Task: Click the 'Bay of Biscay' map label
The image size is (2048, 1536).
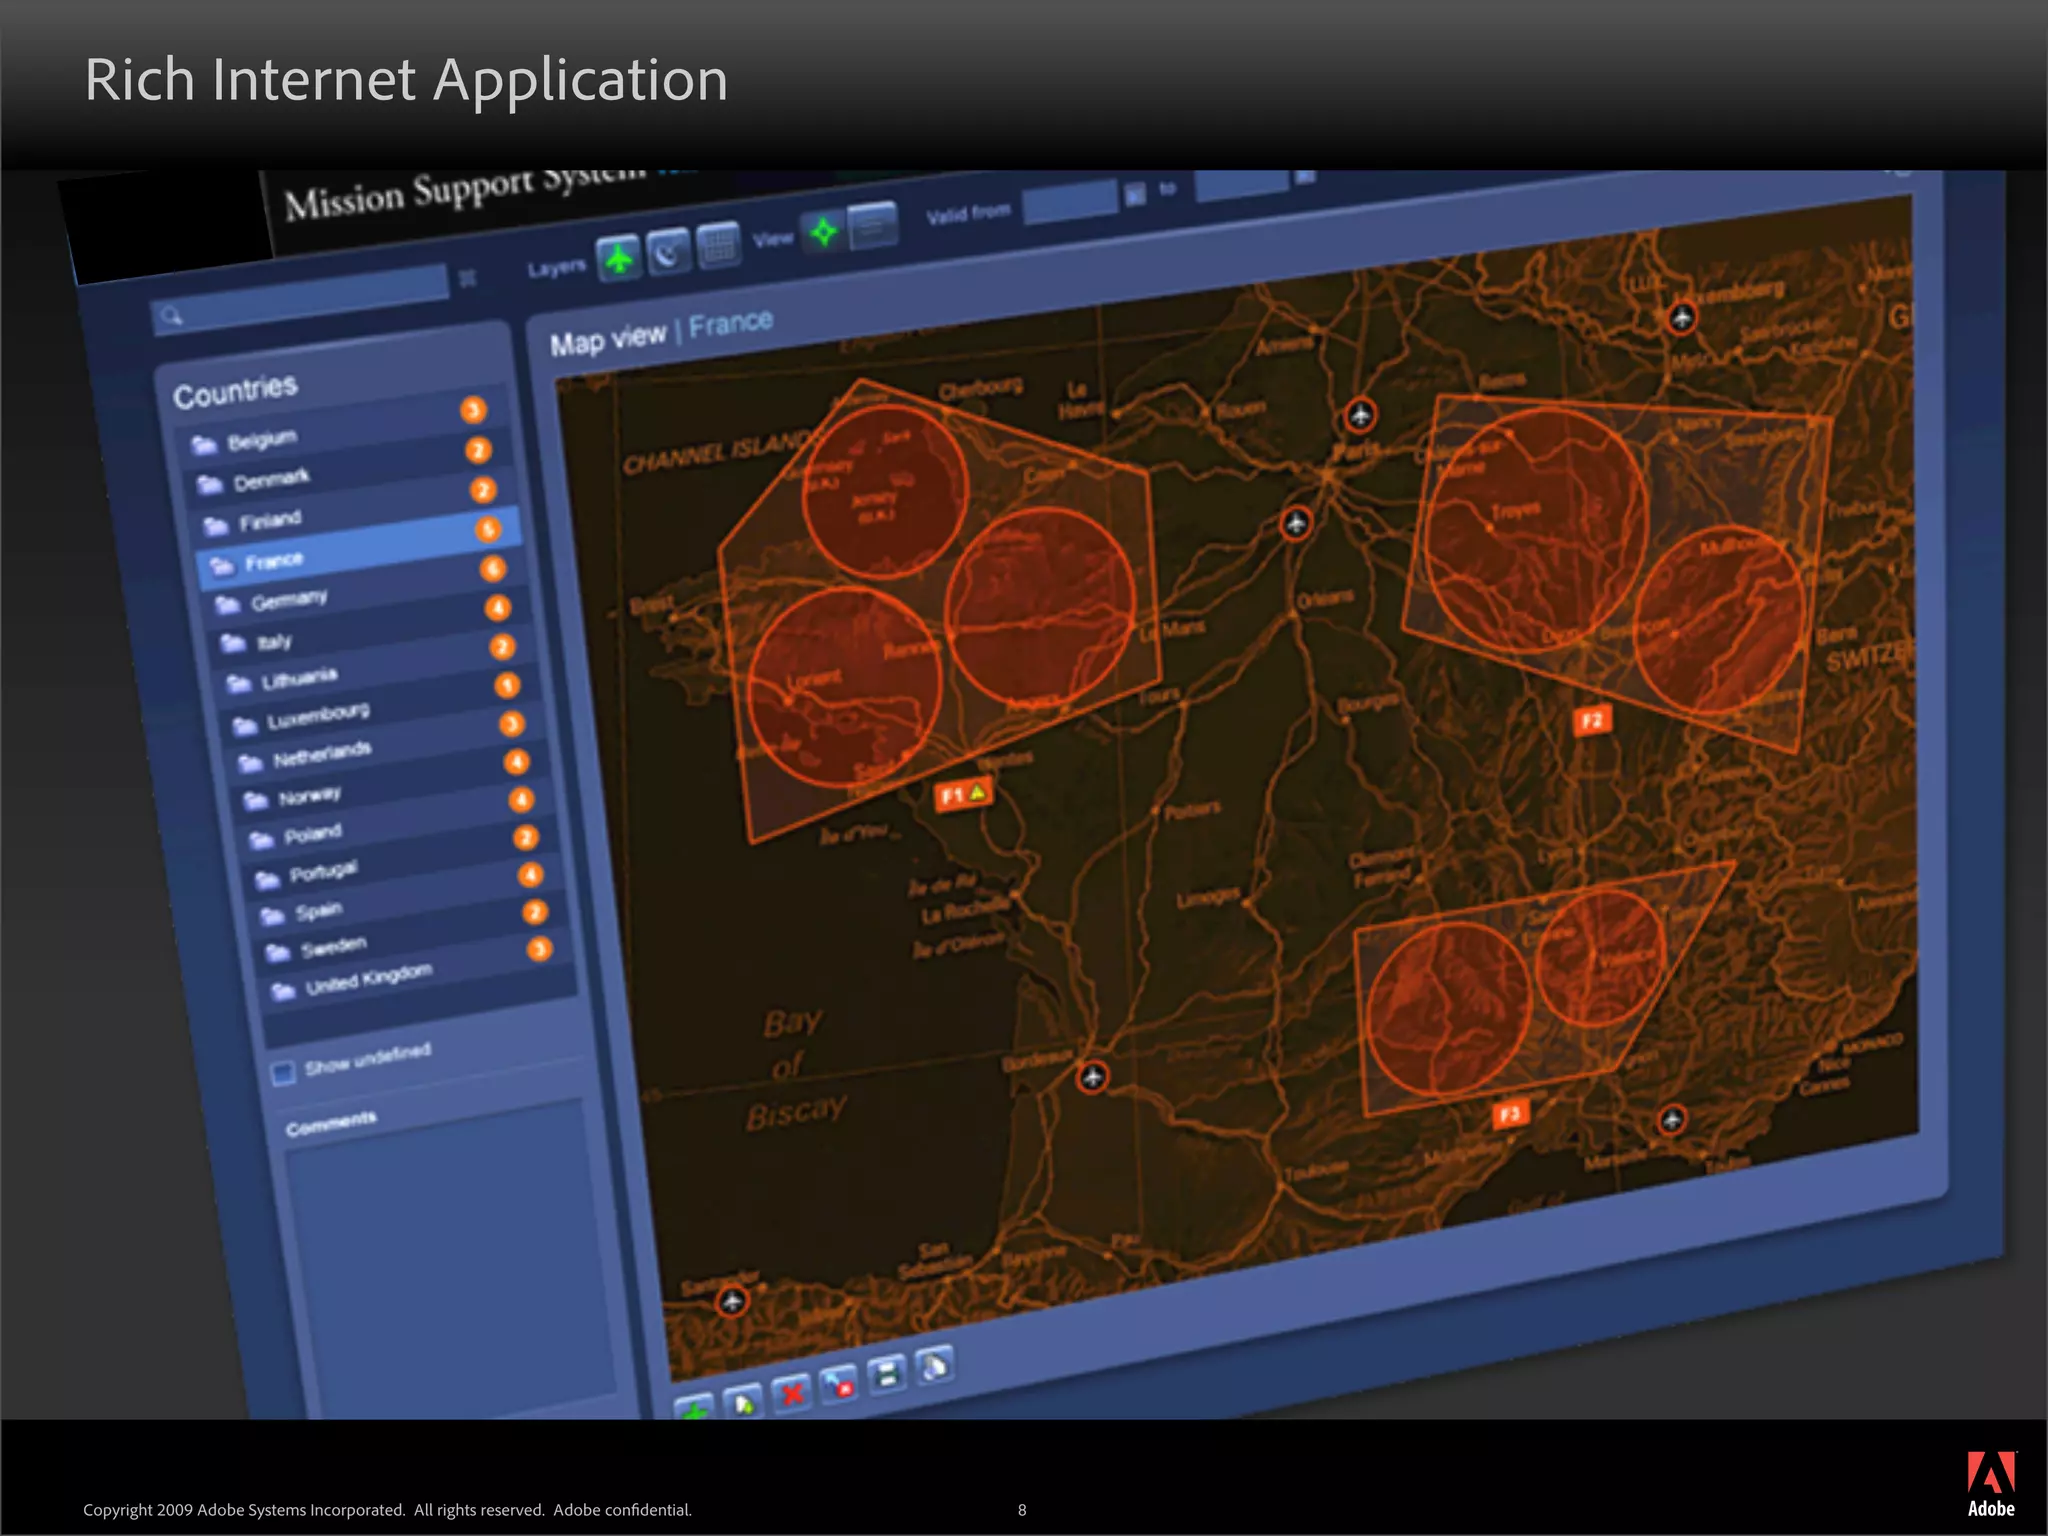Action: pos(798,1067)
